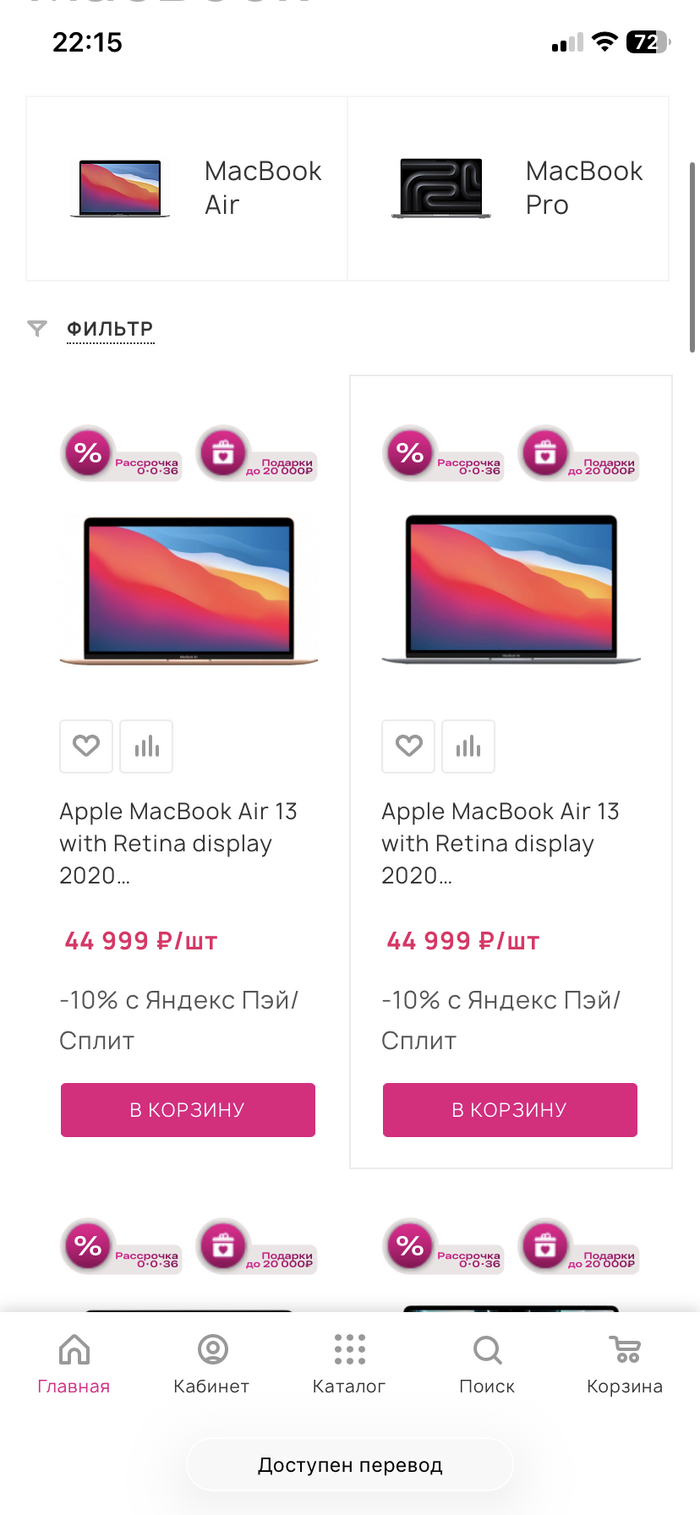Click the page scrollbar on the right
This screenshot has height=1515, width=700.
click(693, 256)
